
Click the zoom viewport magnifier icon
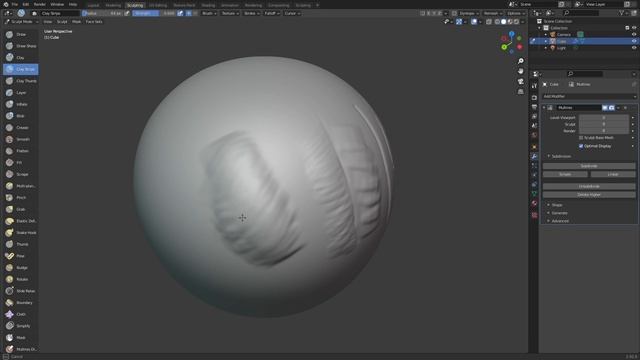pos(520,61)
